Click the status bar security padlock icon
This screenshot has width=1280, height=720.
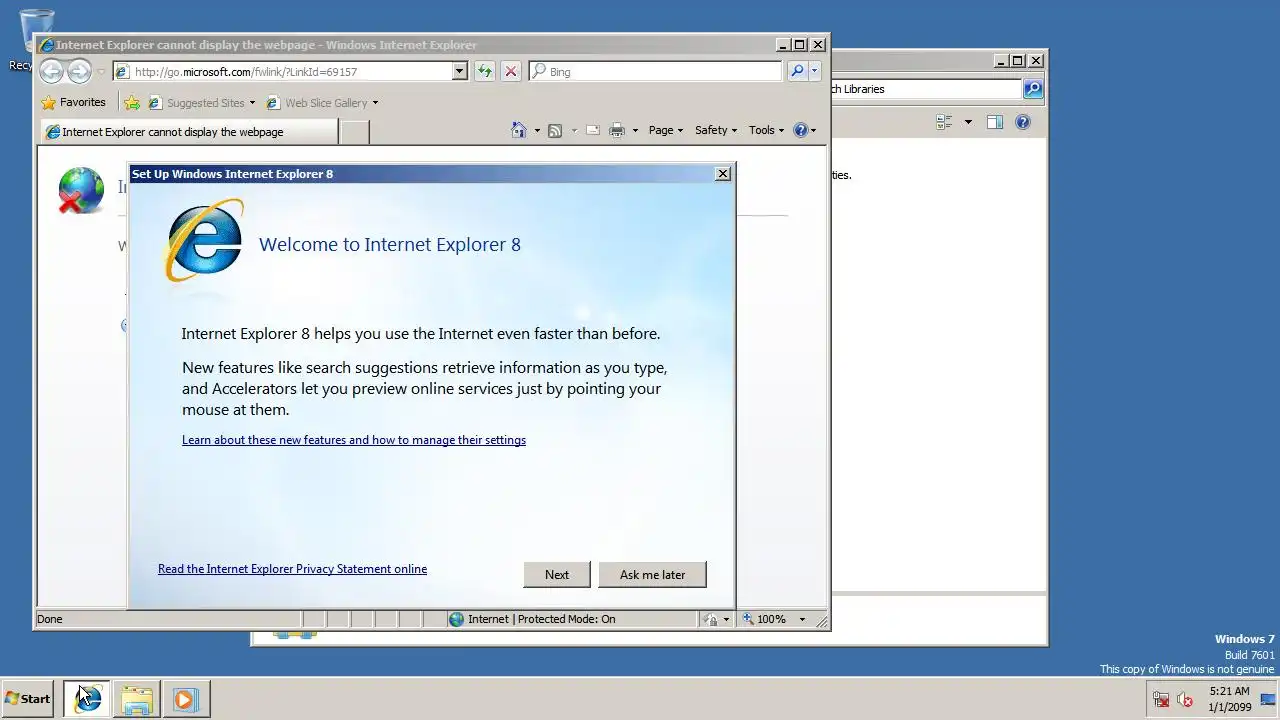(710, 619)
